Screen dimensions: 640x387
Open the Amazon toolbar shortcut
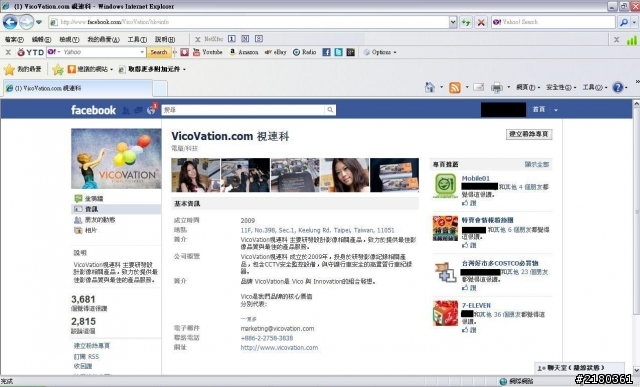244,52
